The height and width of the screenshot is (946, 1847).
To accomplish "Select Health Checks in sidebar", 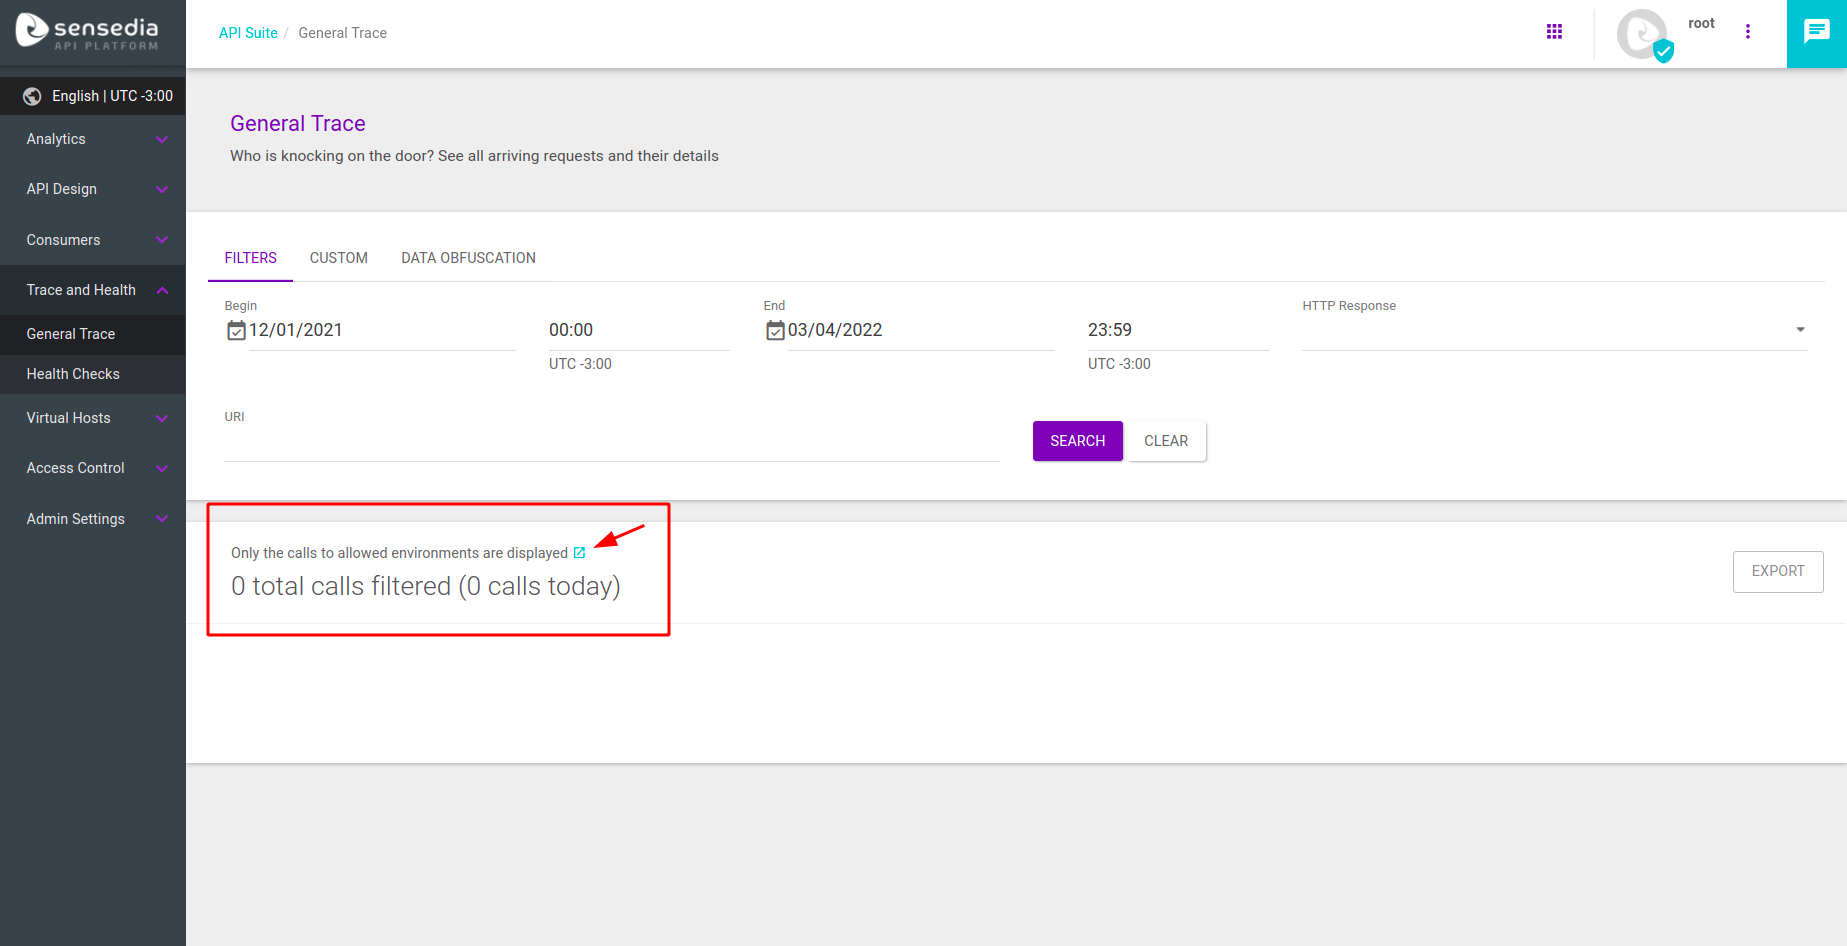I will pos(73,374).
